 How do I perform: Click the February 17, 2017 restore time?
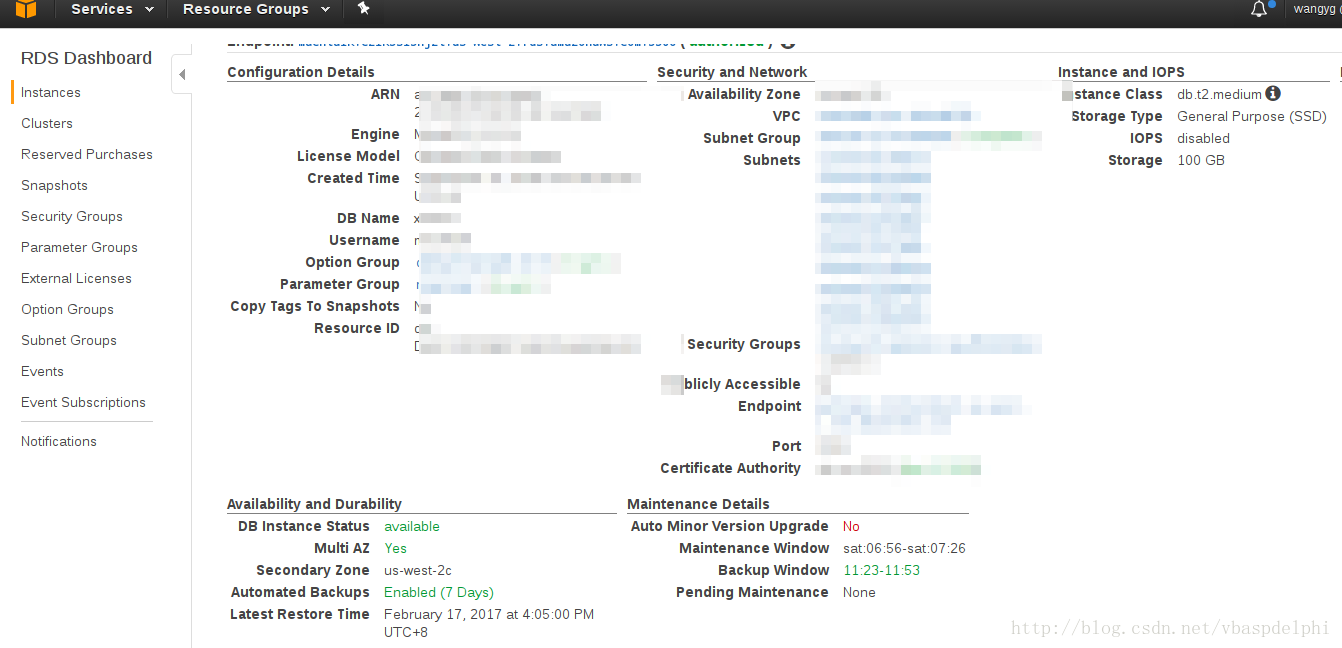pos(489,623)
